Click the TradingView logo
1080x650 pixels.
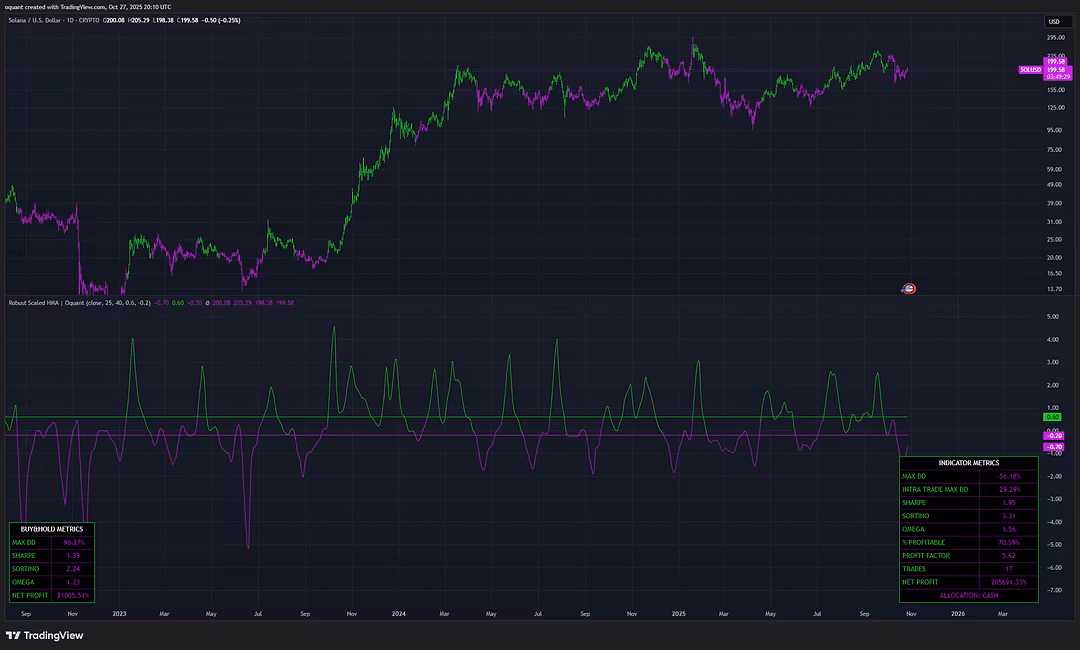(45, 635)
